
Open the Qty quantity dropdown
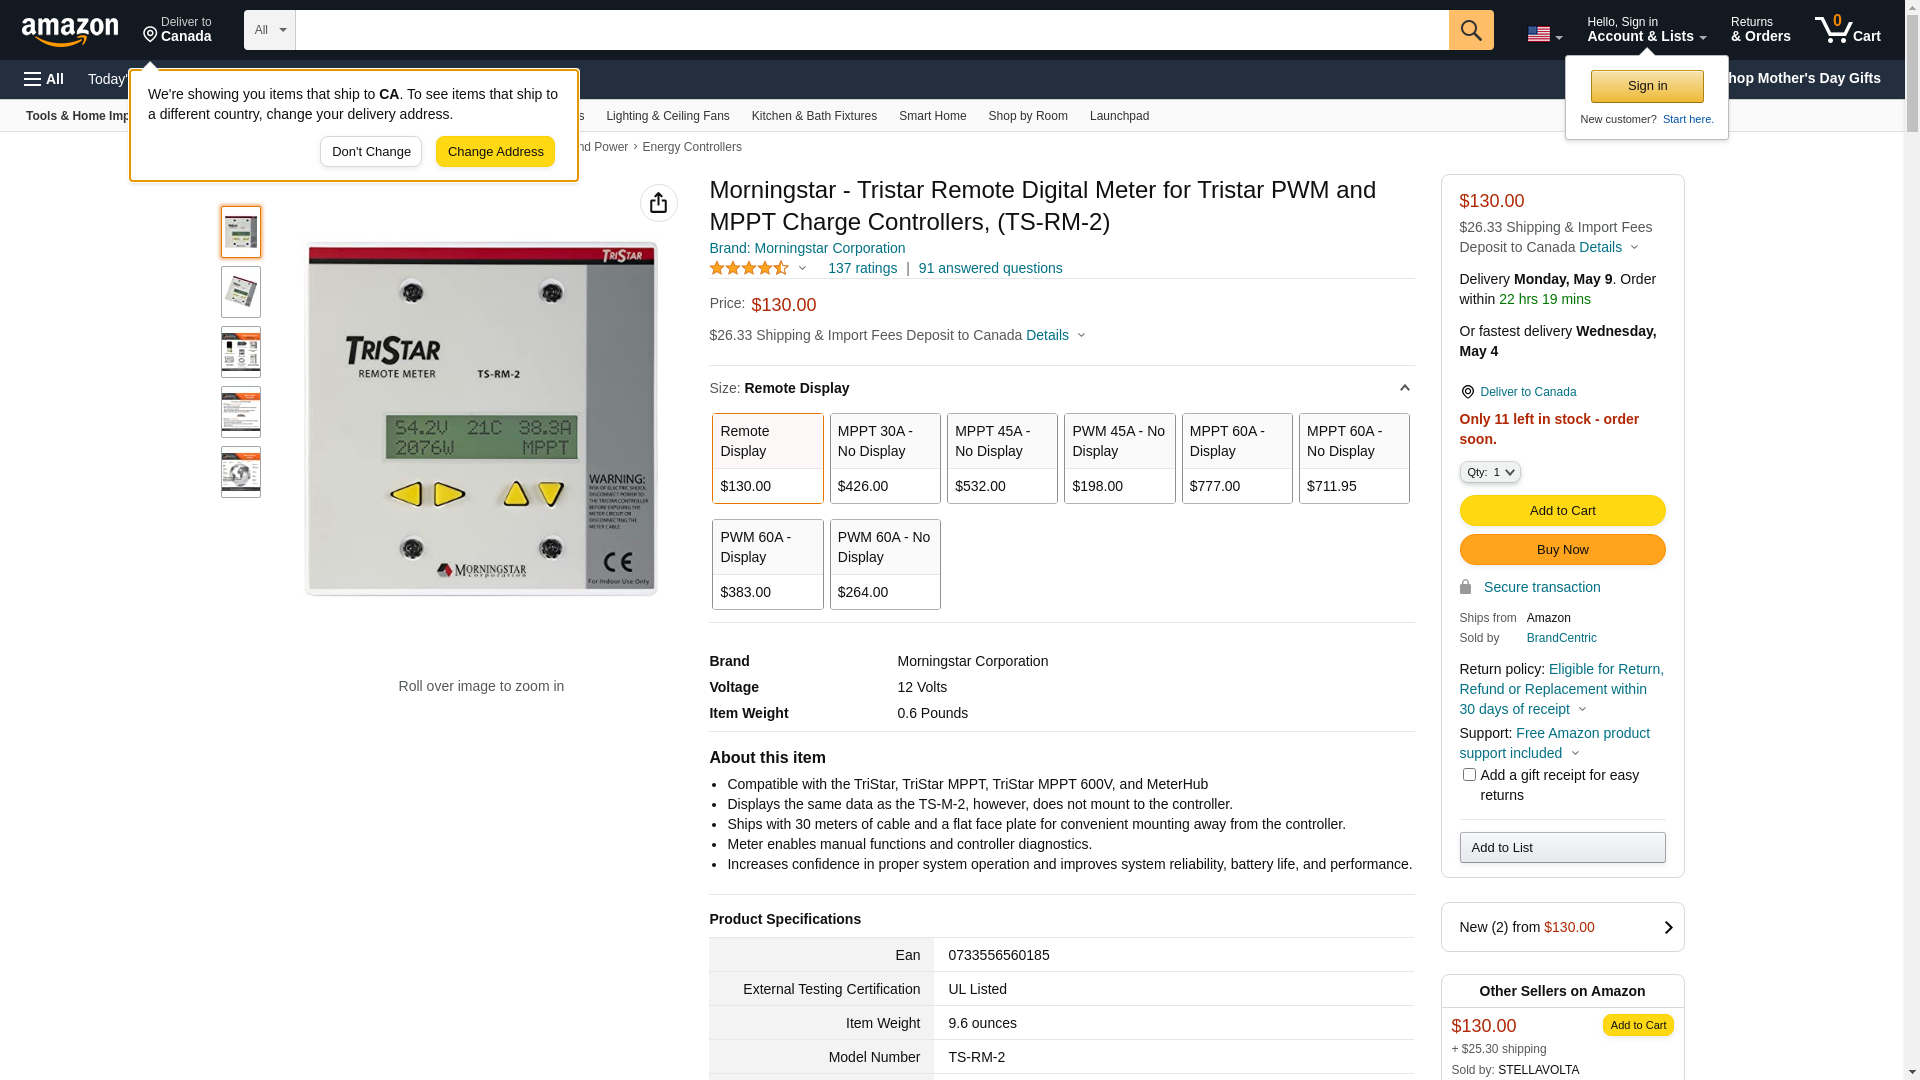(1489, 472)
